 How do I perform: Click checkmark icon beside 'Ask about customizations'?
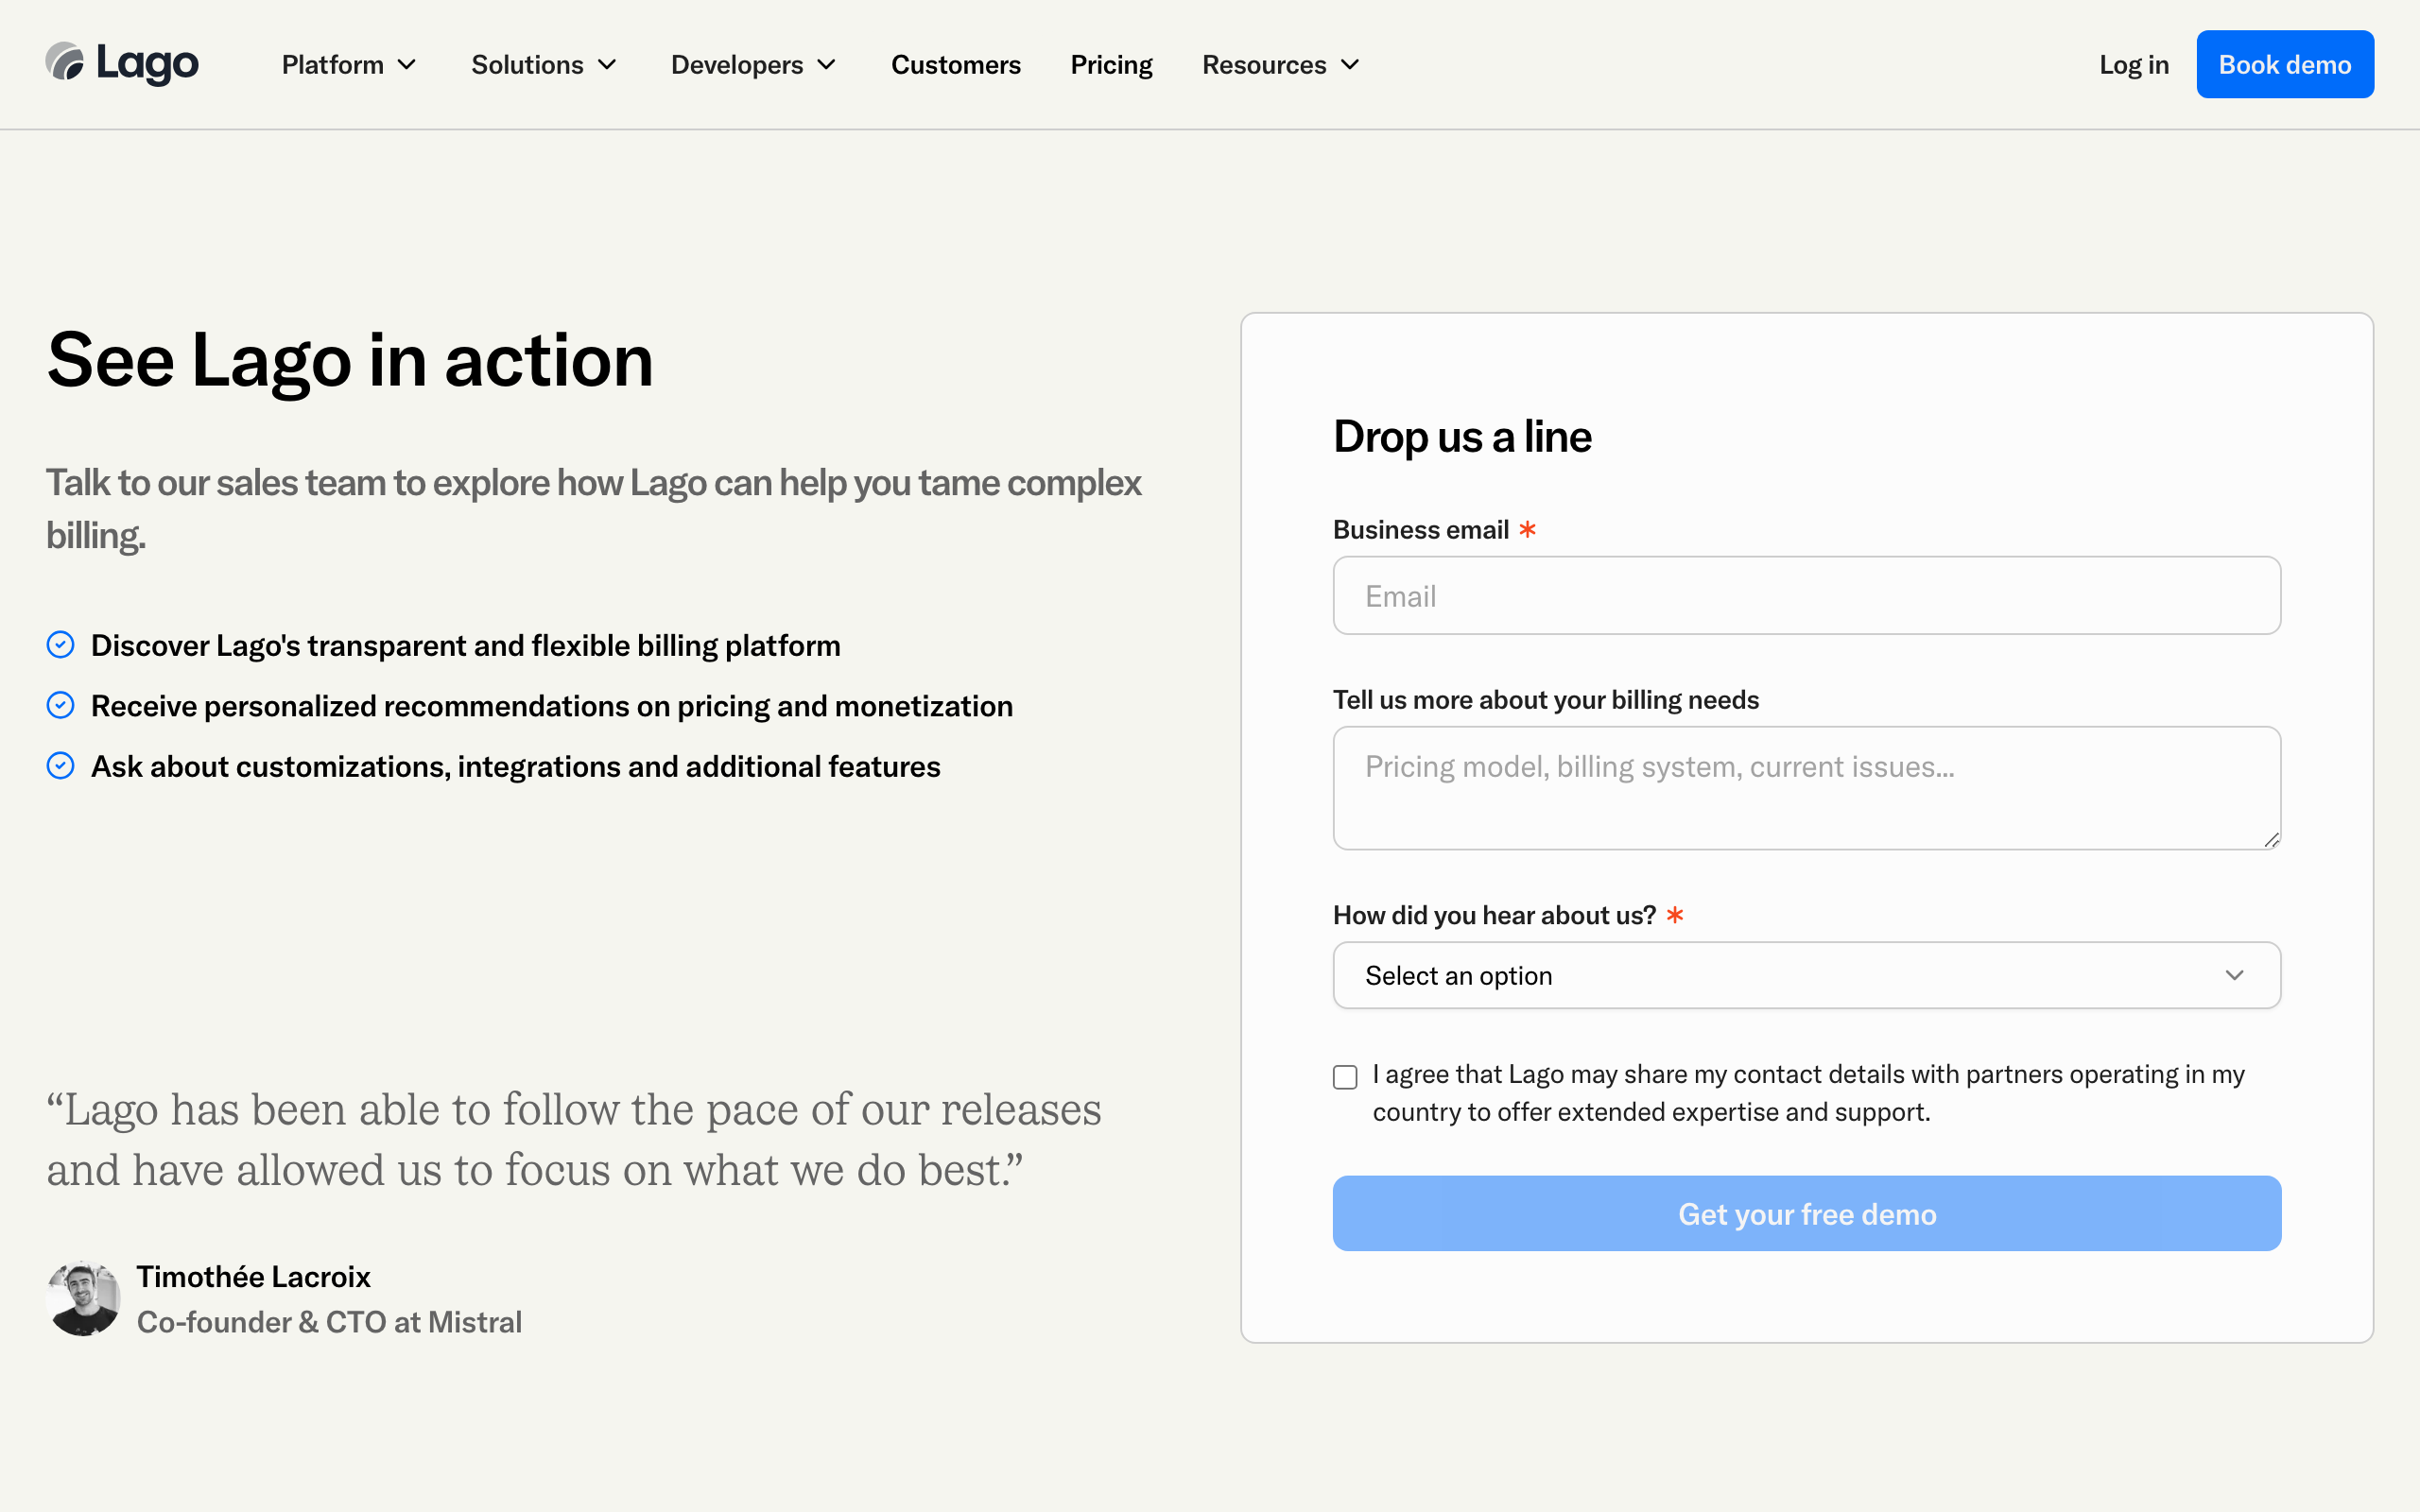(x=61, y=766)
